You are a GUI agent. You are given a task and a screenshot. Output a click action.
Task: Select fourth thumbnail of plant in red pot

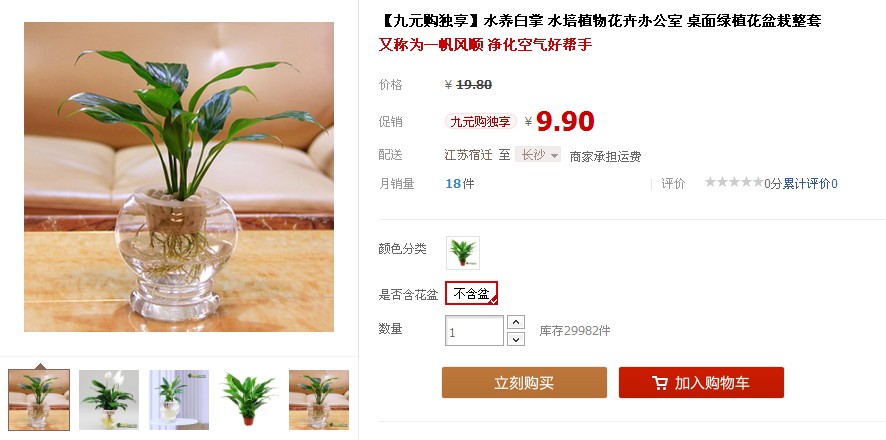click(249, 400)
